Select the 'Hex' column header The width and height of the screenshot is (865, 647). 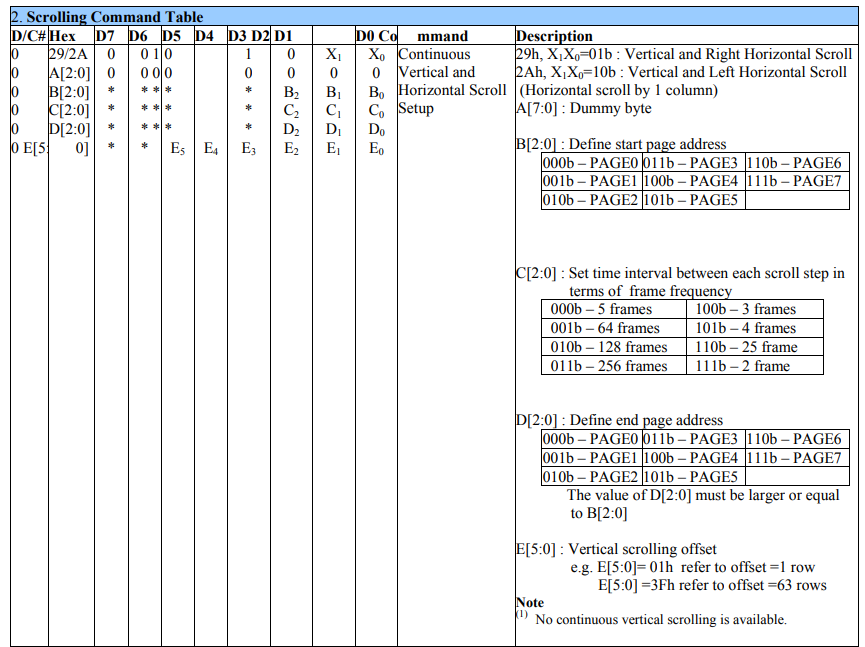tap(62, 36)
